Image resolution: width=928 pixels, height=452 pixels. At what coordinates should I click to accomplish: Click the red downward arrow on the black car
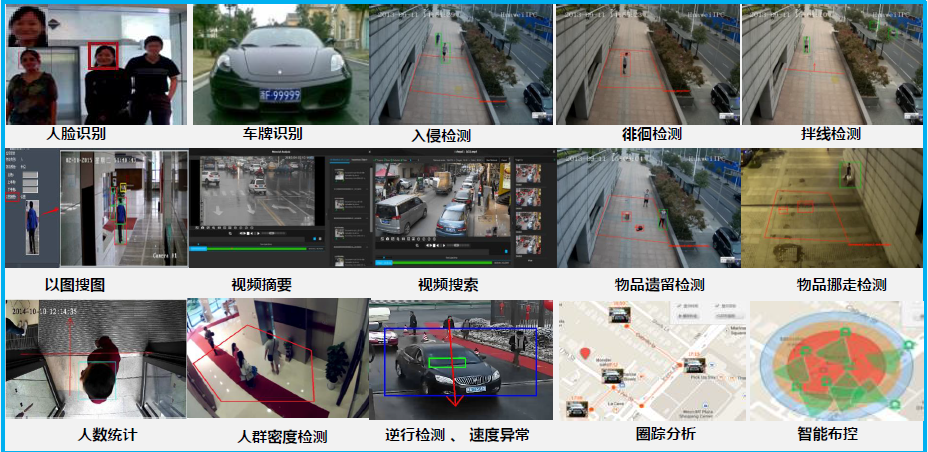pos(453,388)
